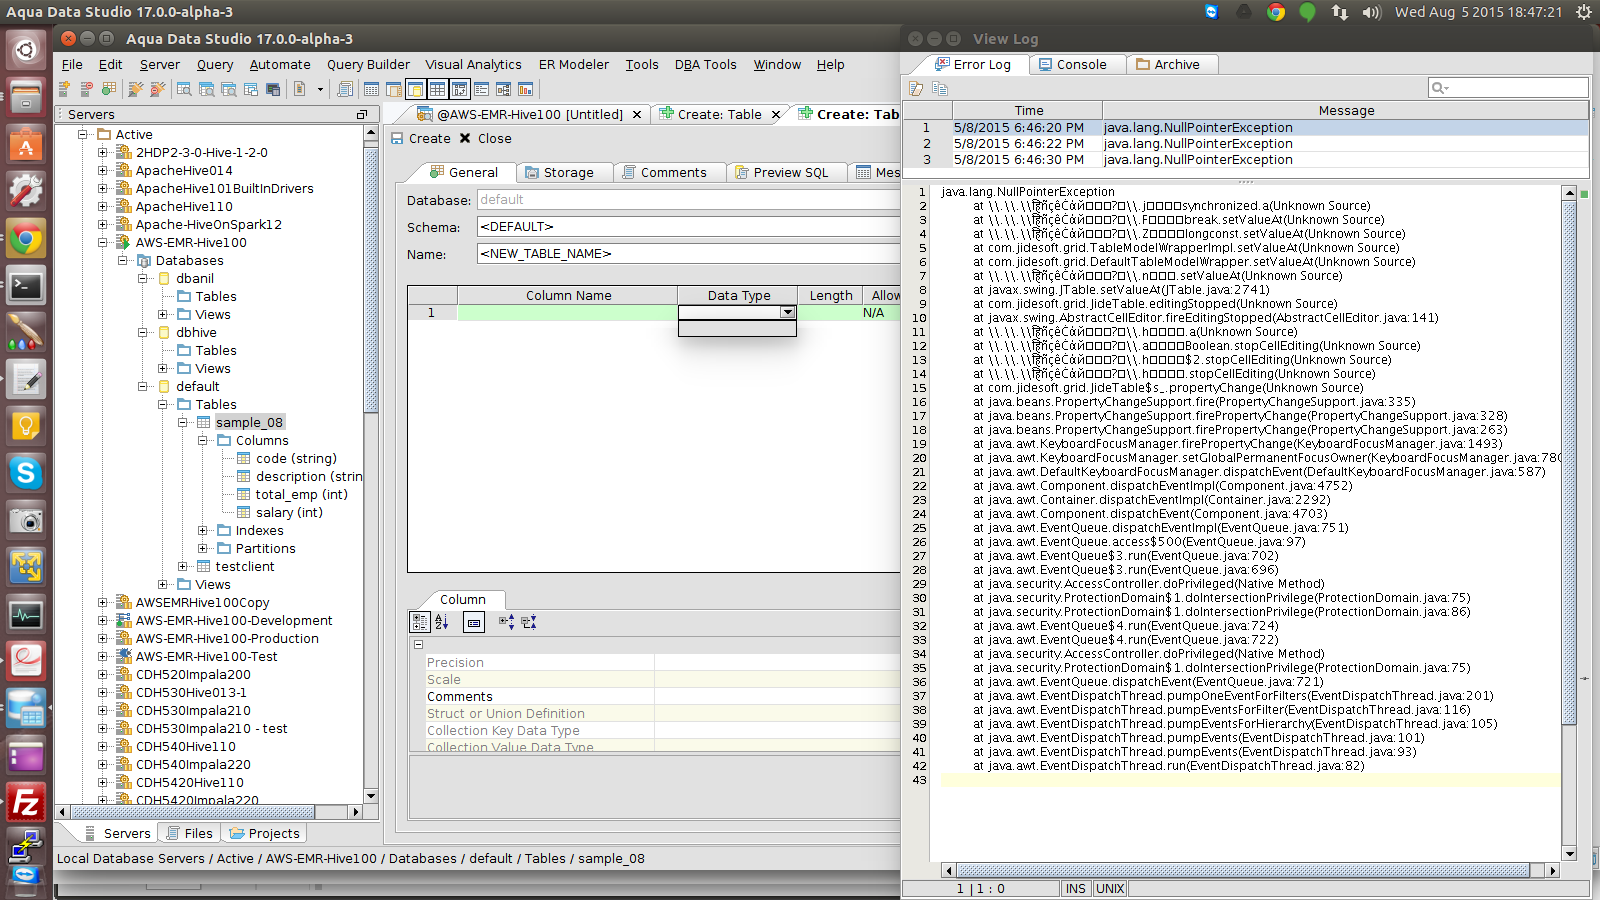Open the ER Modeler menu

tap(573, 65)
